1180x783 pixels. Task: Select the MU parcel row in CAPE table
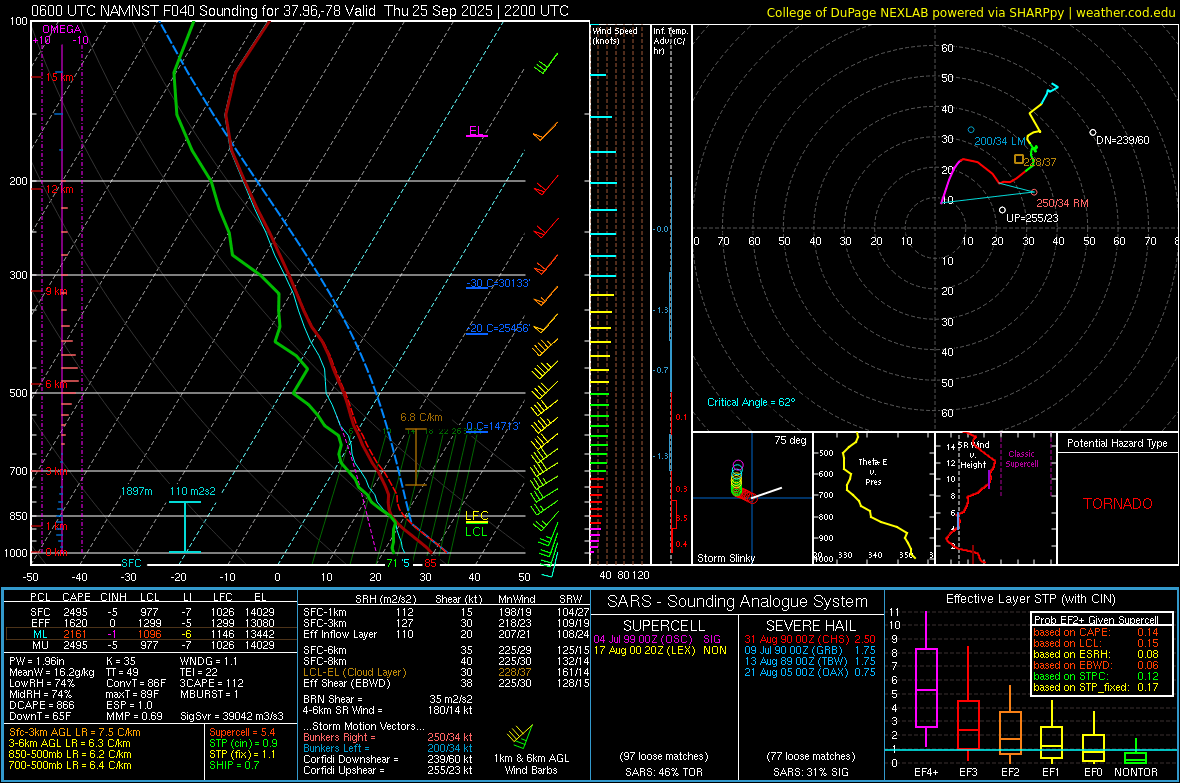tap(151, 644)
